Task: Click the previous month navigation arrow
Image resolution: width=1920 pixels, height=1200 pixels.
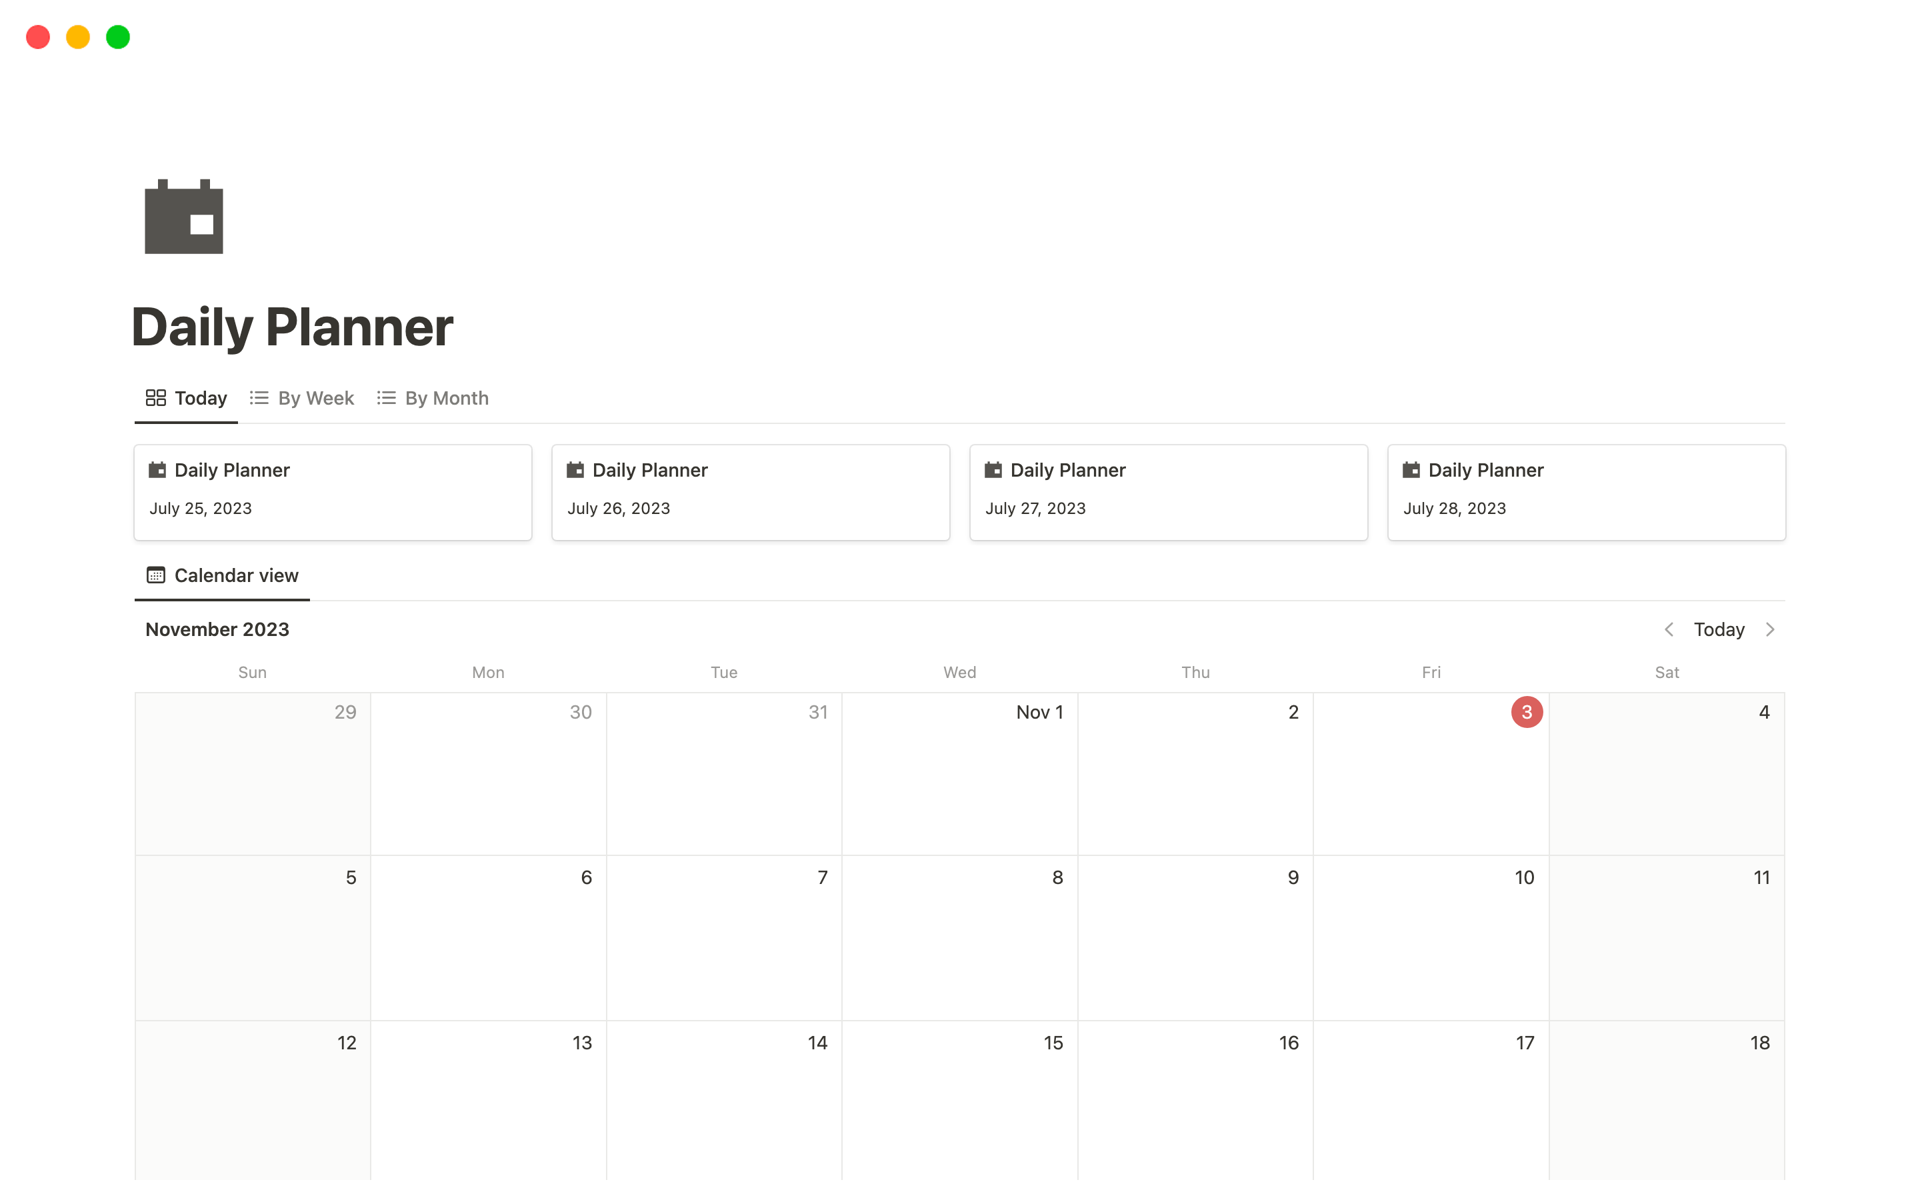Action: (x=1670, y=629)
